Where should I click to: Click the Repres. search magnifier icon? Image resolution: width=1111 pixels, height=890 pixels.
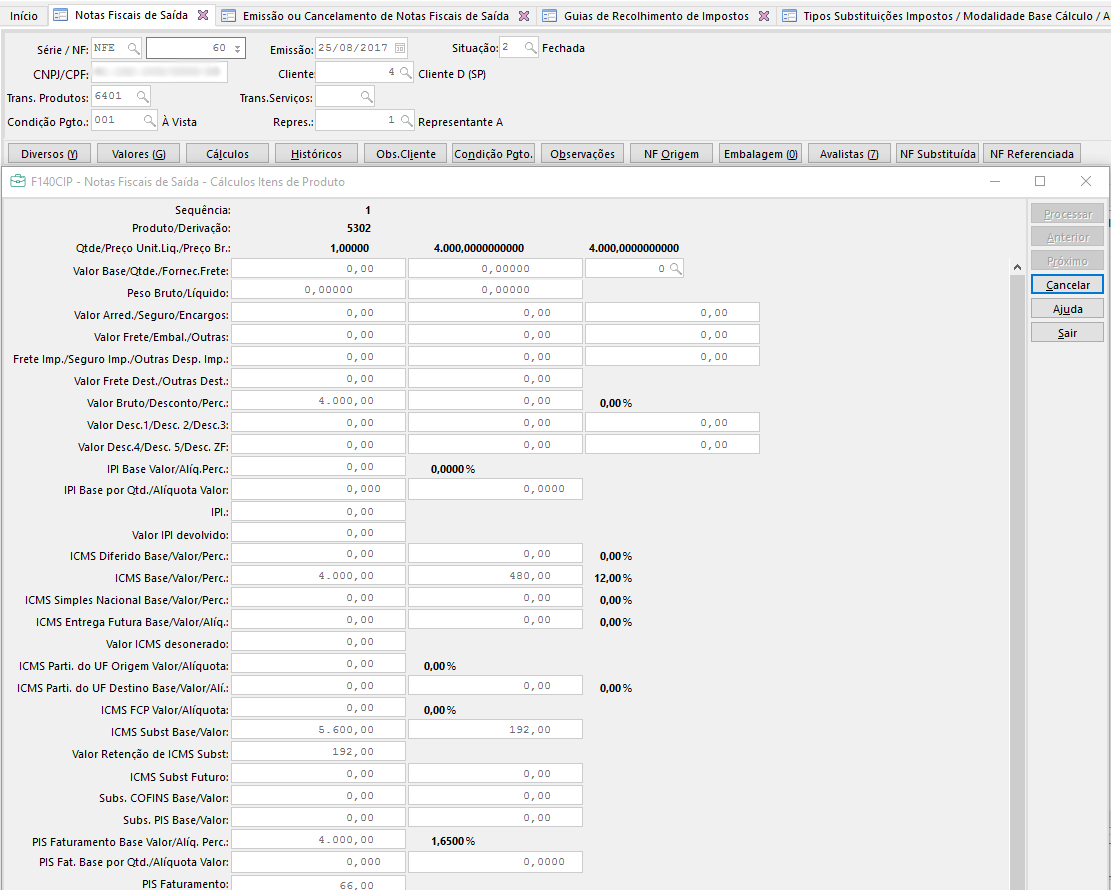(406, 120)
